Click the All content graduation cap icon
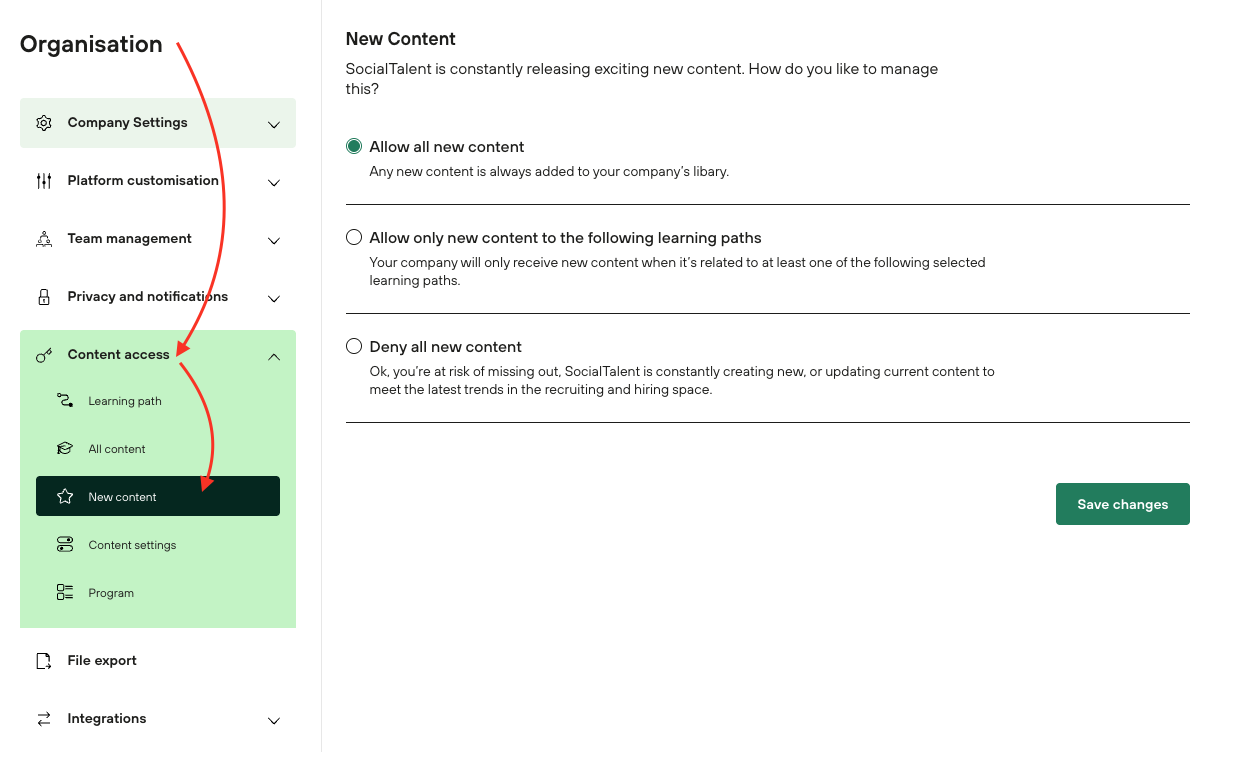Viewport: 1237px width, 760px height. coord(65,449)
